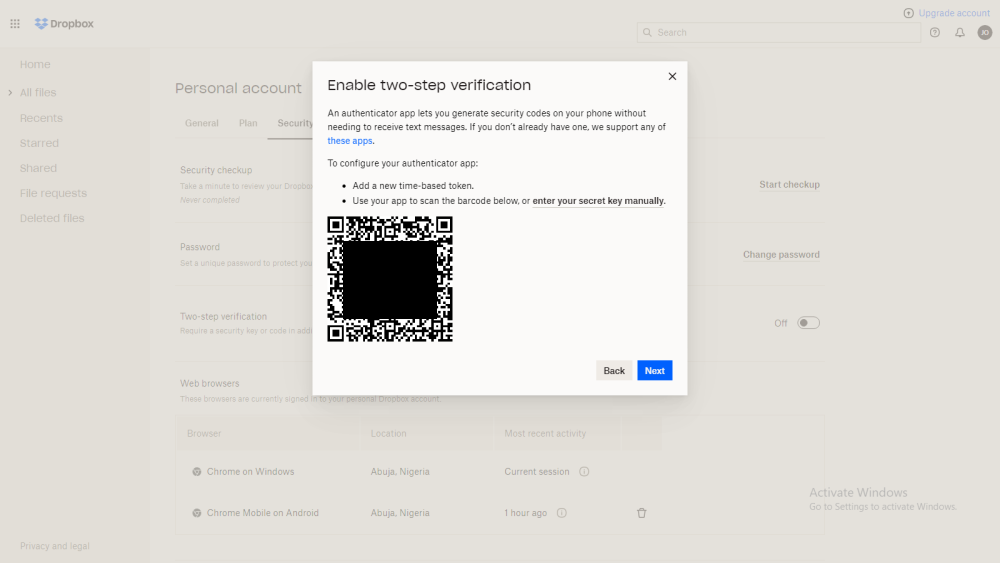Click the Dropbox logo
The width and height of the screenshot is (1000, 563).
[64, 24]
